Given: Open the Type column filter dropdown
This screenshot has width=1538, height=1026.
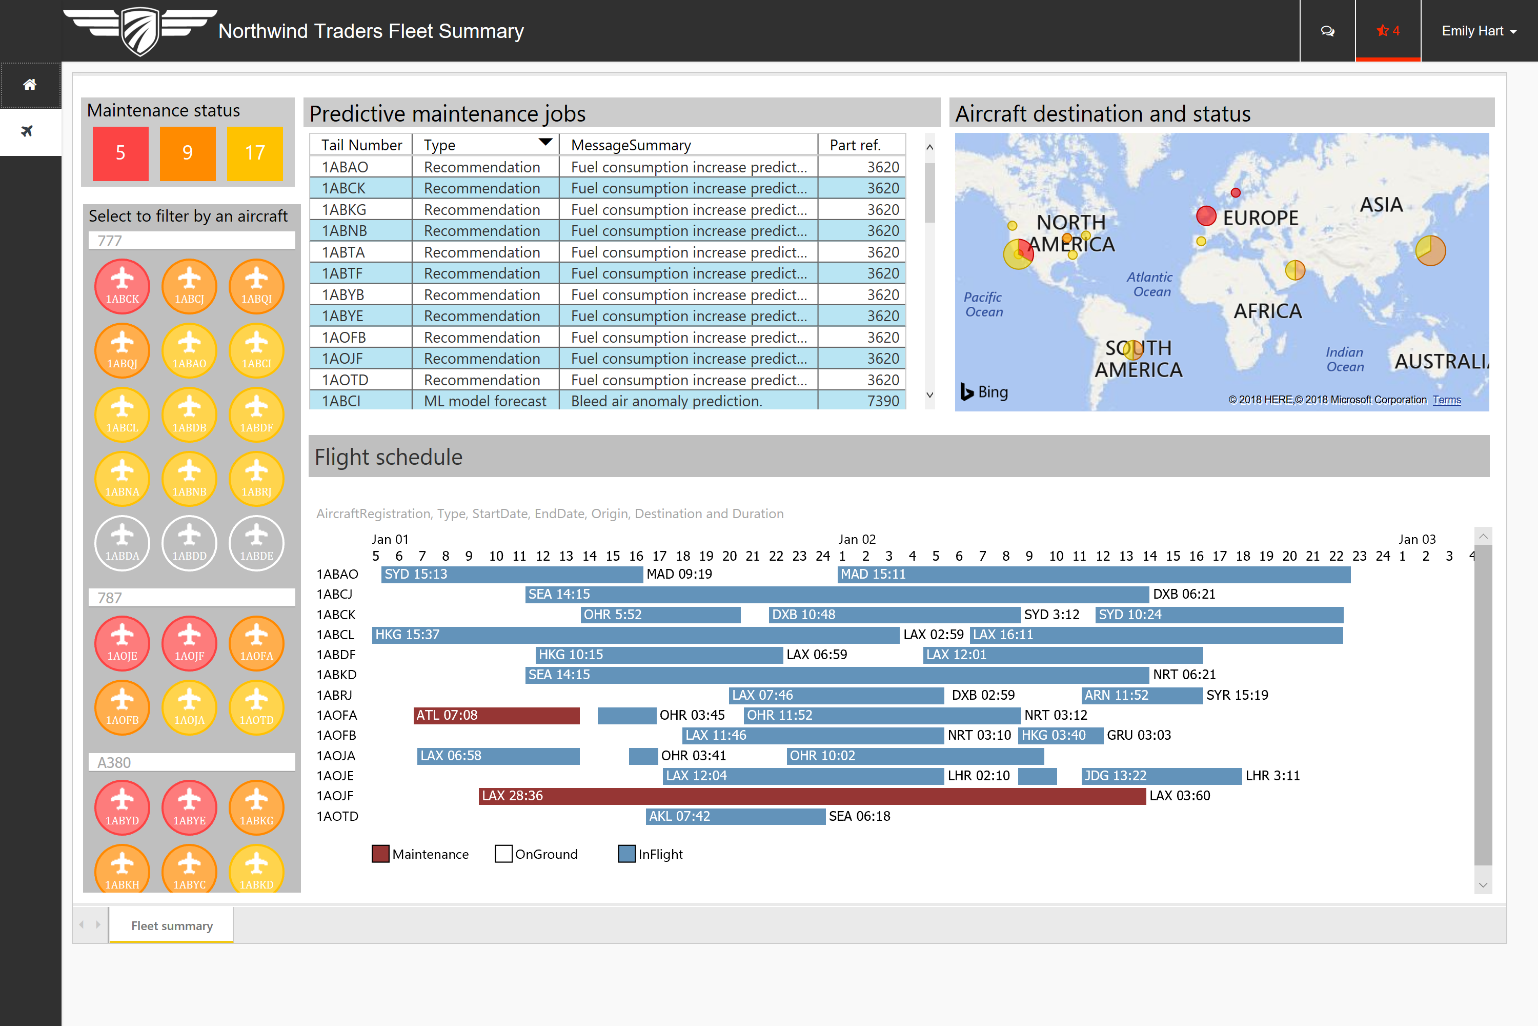Looking at the screenshot, I should [x=546, y=143].
